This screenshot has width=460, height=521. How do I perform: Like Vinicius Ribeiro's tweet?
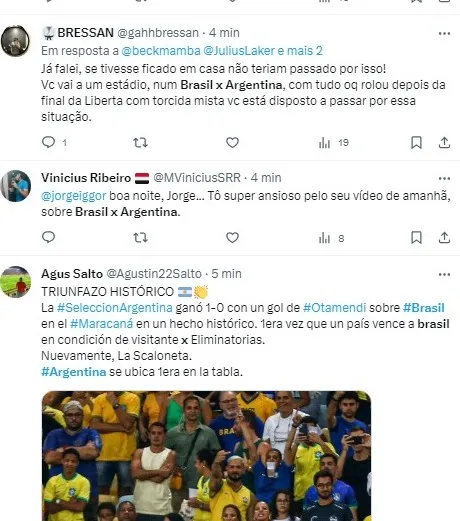pyautogui.click(x=232, y=238)
